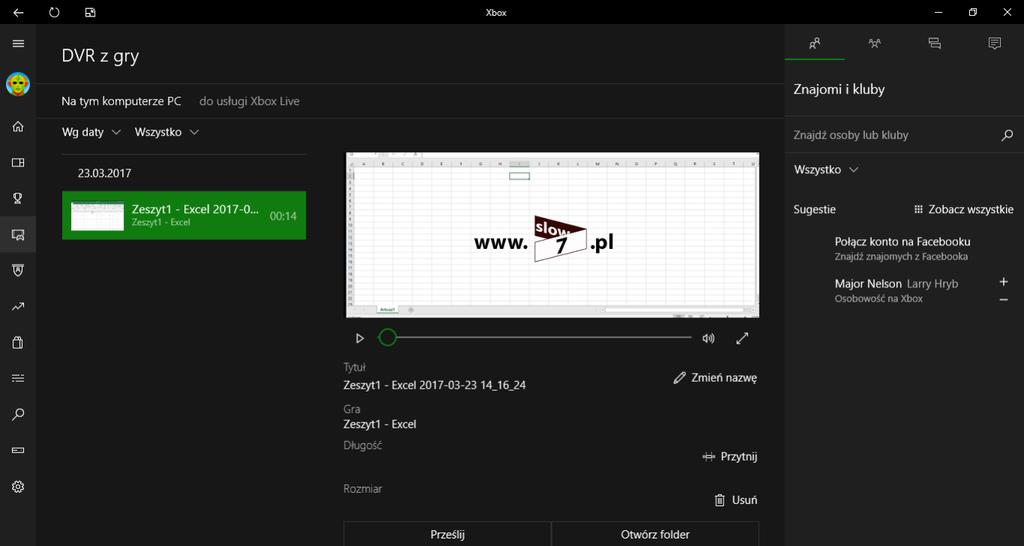Image resolution: width=1024 pixels, height=546 pixels.
Task: Click 'Zobacz wszystkie' link
Action: pyautogui.click(x=963, y=210)
